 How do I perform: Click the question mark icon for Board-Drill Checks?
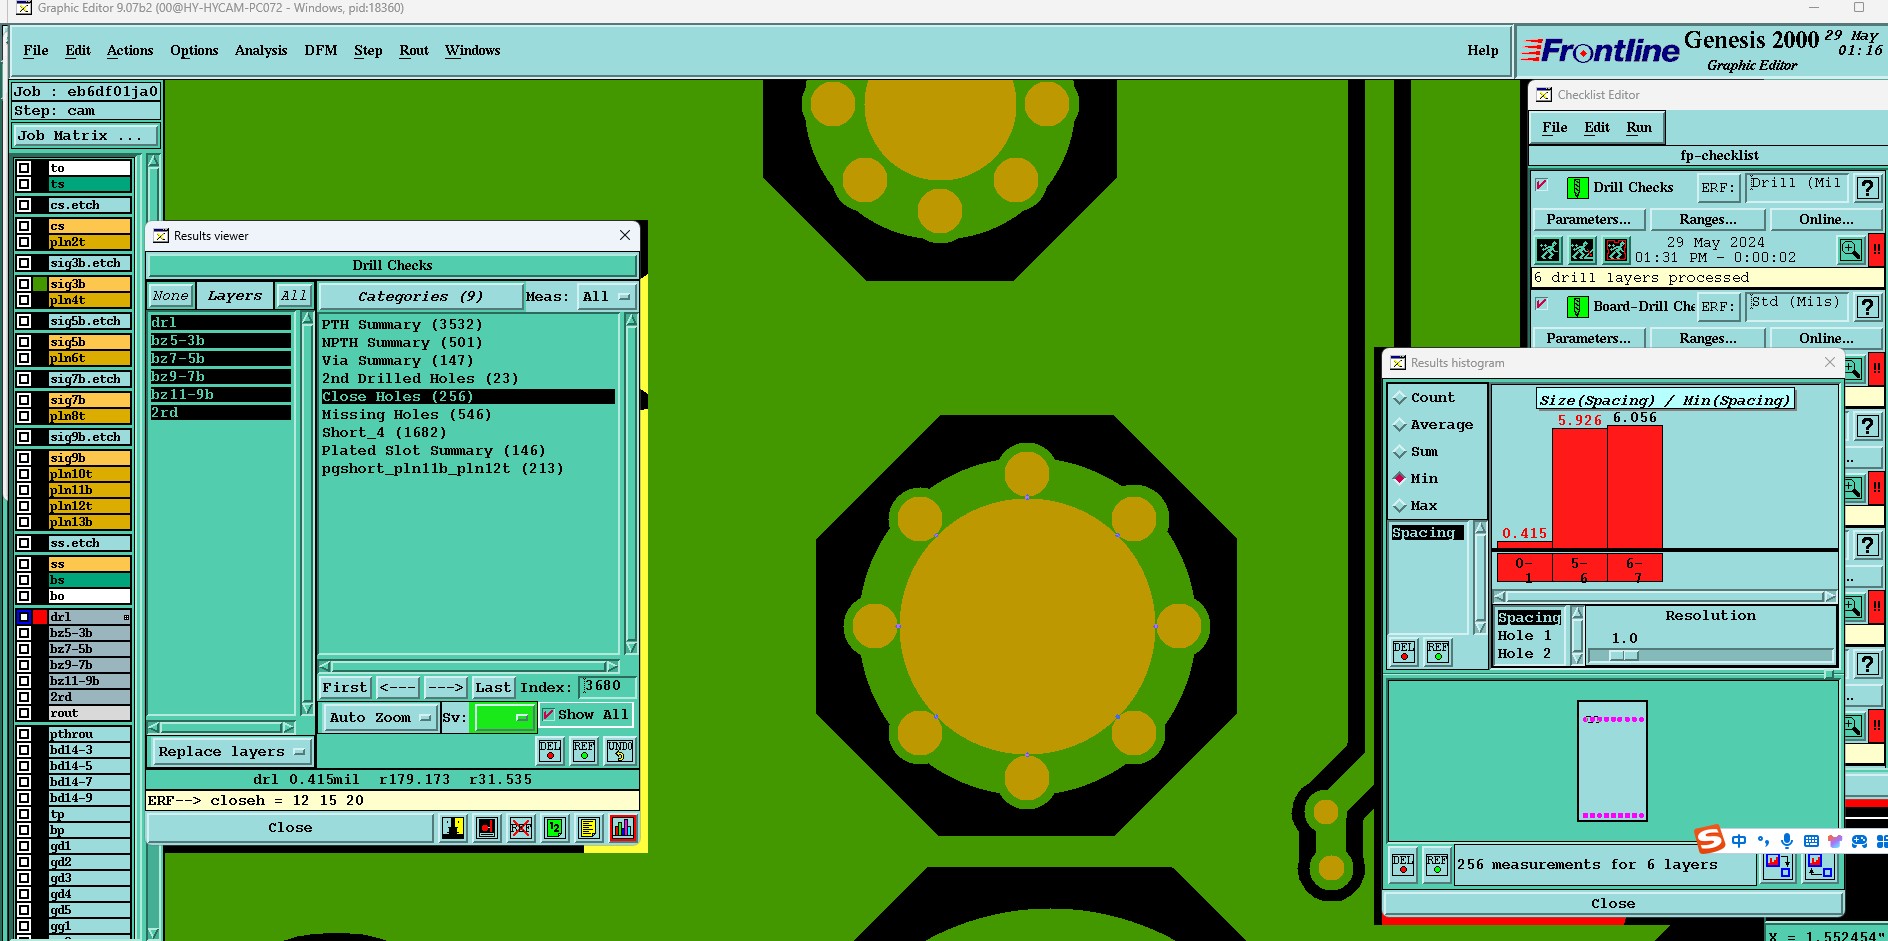tap(1867, 307)
